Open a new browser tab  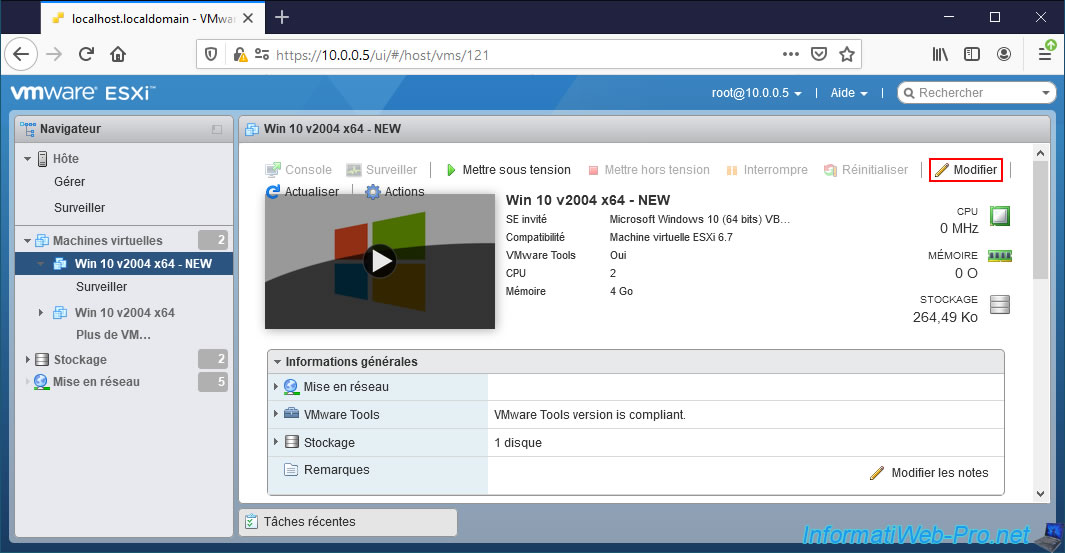(x=283, y=18)
